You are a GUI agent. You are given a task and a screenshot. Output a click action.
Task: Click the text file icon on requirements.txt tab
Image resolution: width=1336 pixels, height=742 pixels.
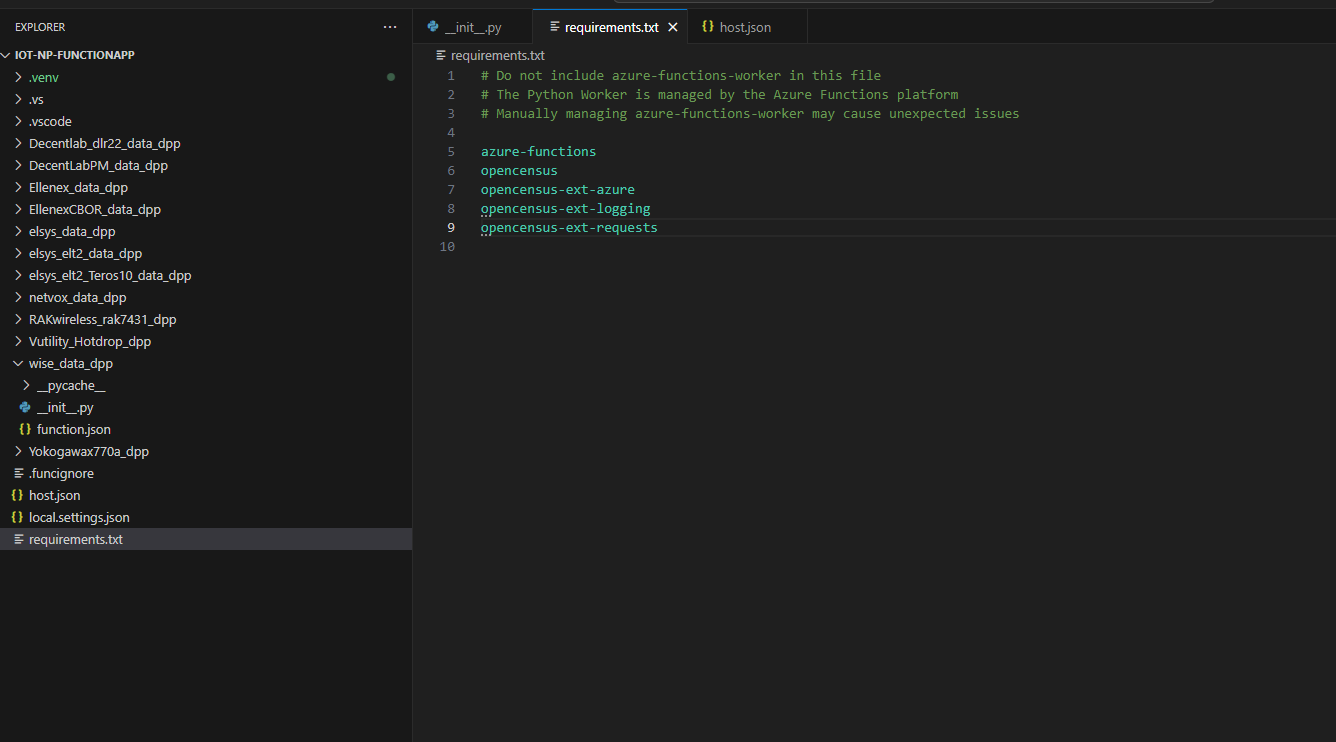click(x=554, y=27)
